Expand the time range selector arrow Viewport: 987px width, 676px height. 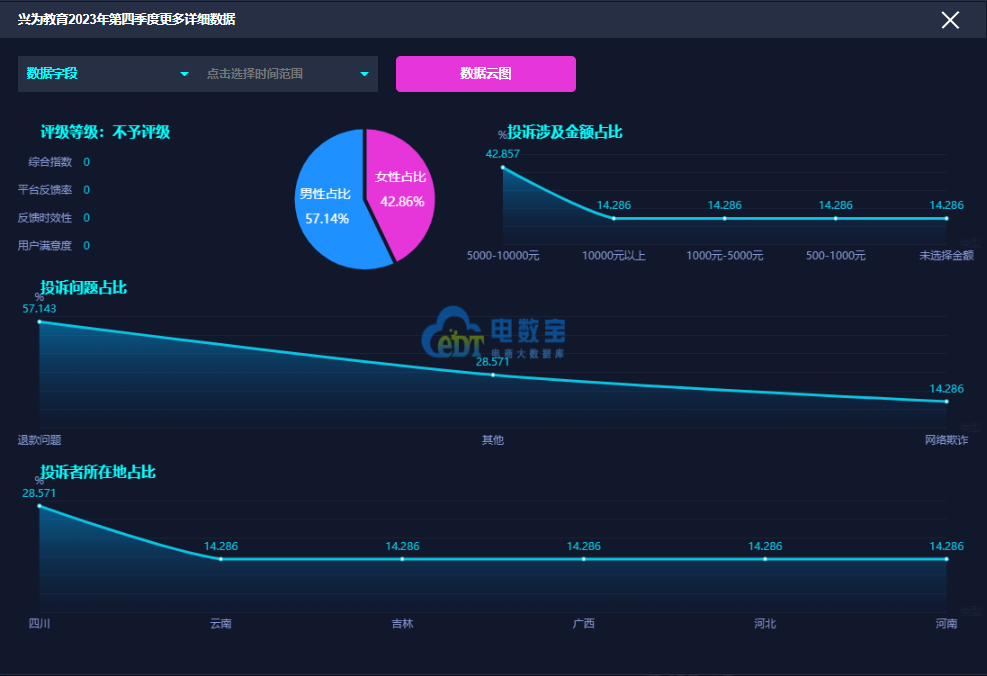[364, 74]
